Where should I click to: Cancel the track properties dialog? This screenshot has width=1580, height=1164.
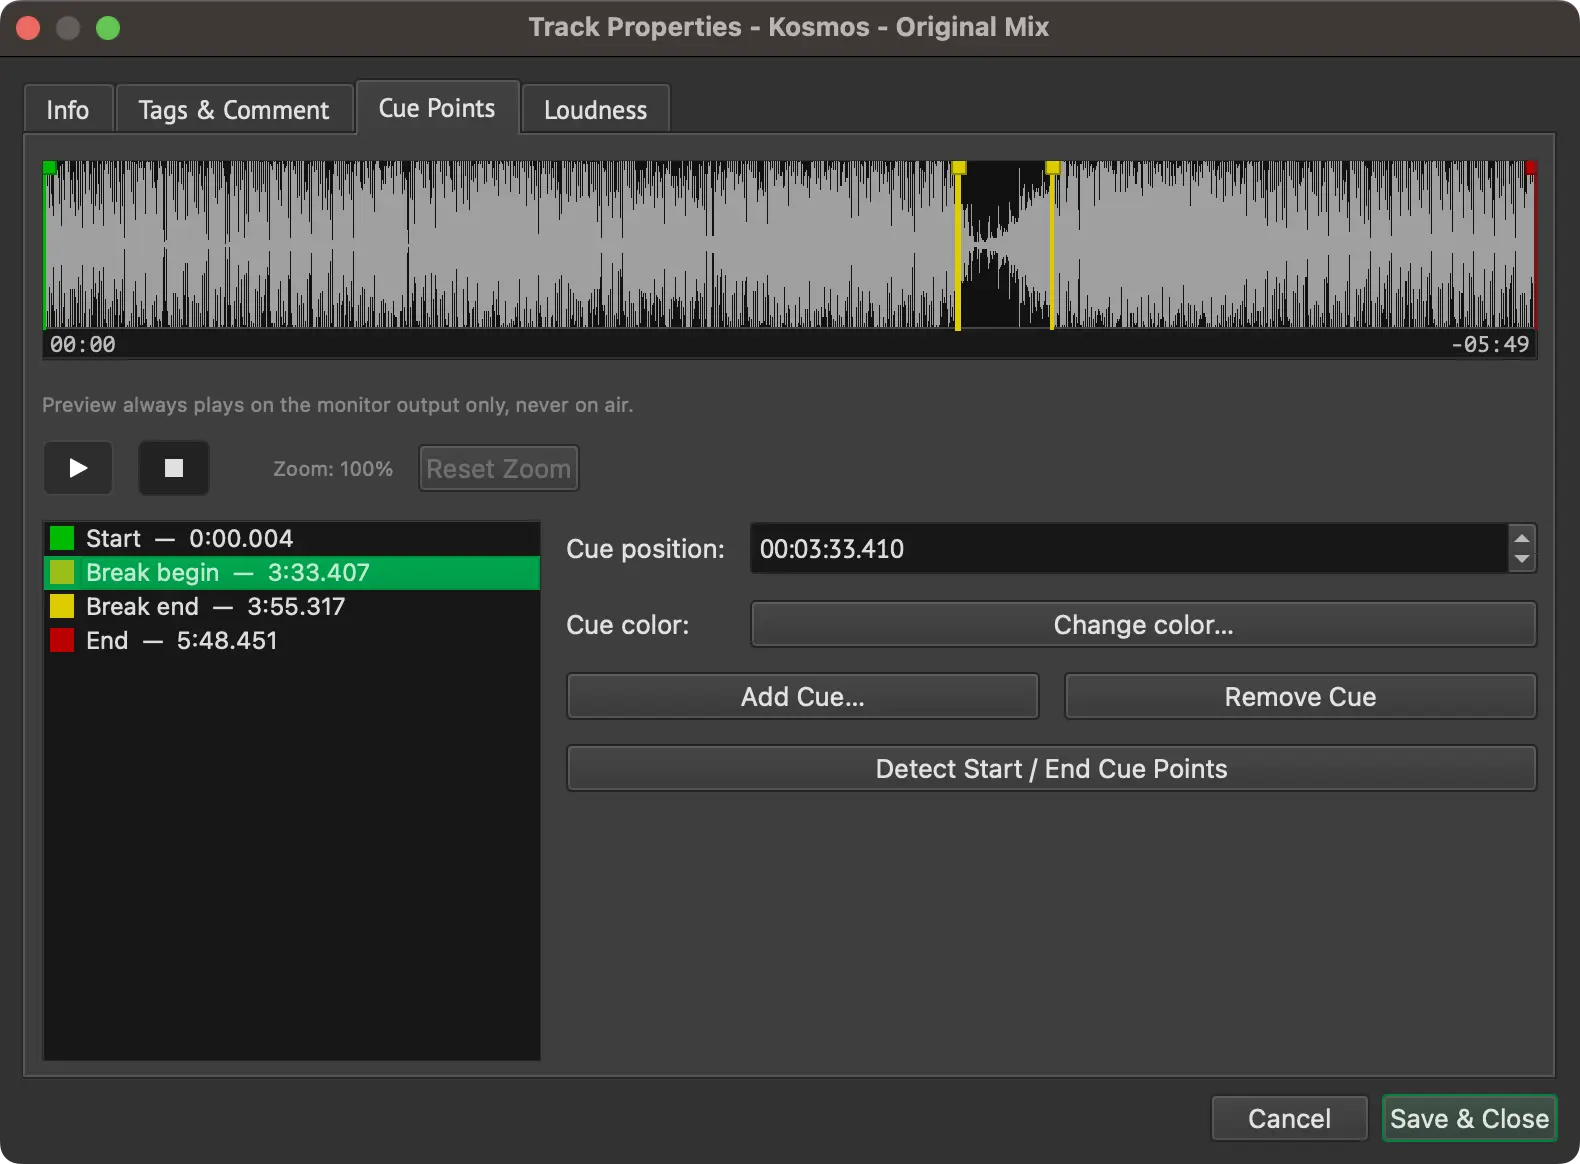(x=1289, y=1118)
